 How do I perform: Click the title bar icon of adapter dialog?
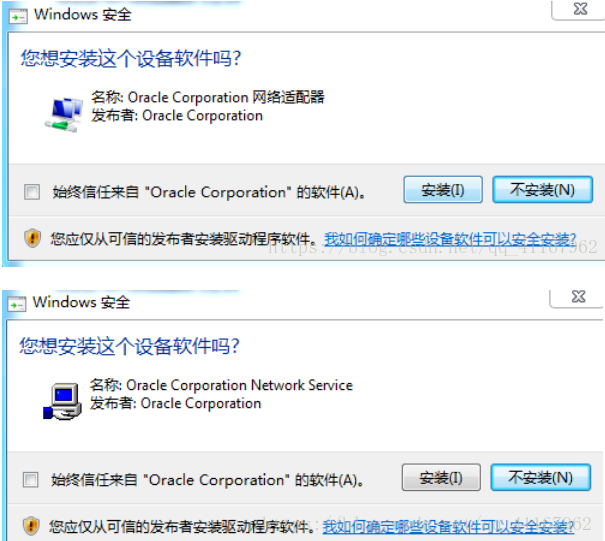pos(18,17)
